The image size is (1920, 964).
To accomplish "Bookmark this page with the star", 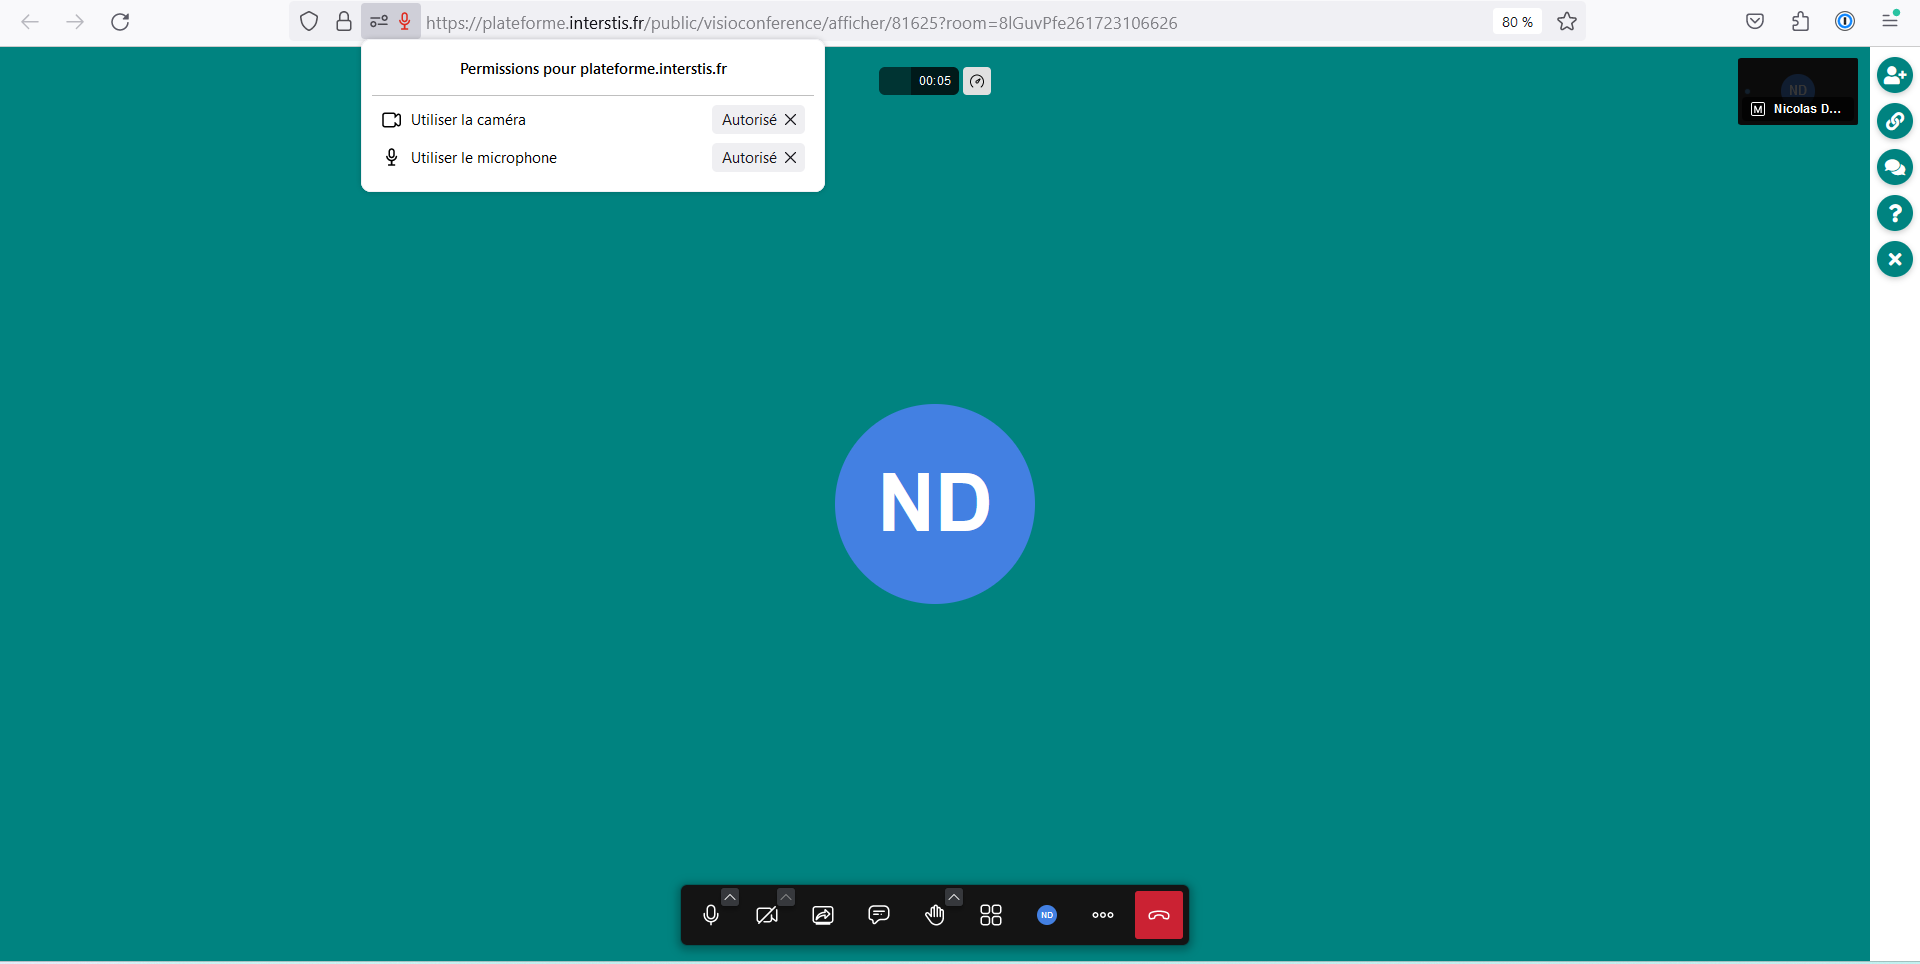I will 1567,22.
